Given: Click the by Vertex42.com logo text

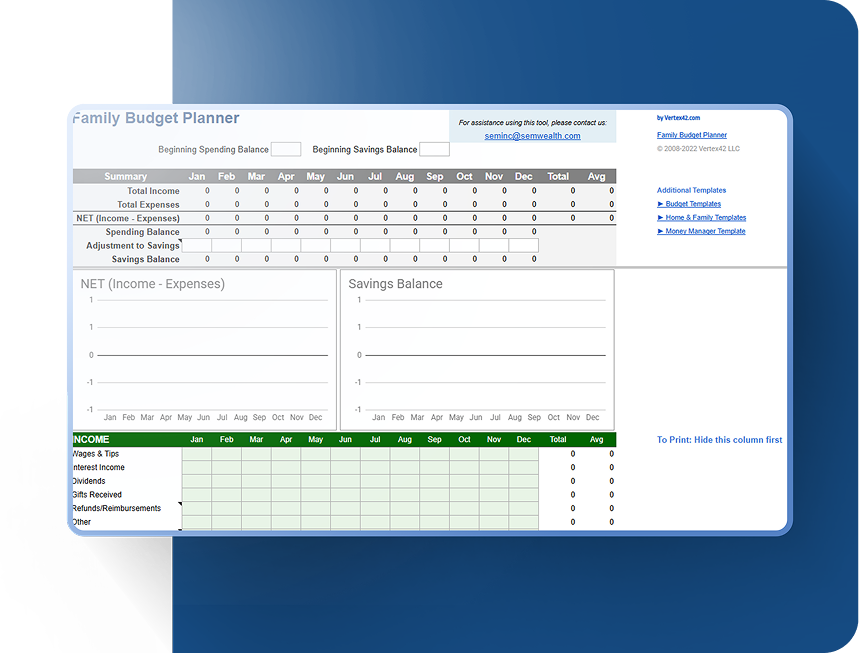Looking at the screenshot, I should tap(678, 118).
